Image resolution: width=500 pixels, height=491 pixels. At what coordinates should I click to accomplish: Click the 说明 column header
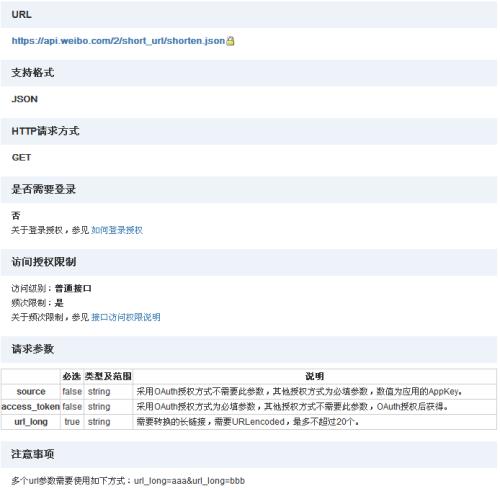[x=314, y=376]
